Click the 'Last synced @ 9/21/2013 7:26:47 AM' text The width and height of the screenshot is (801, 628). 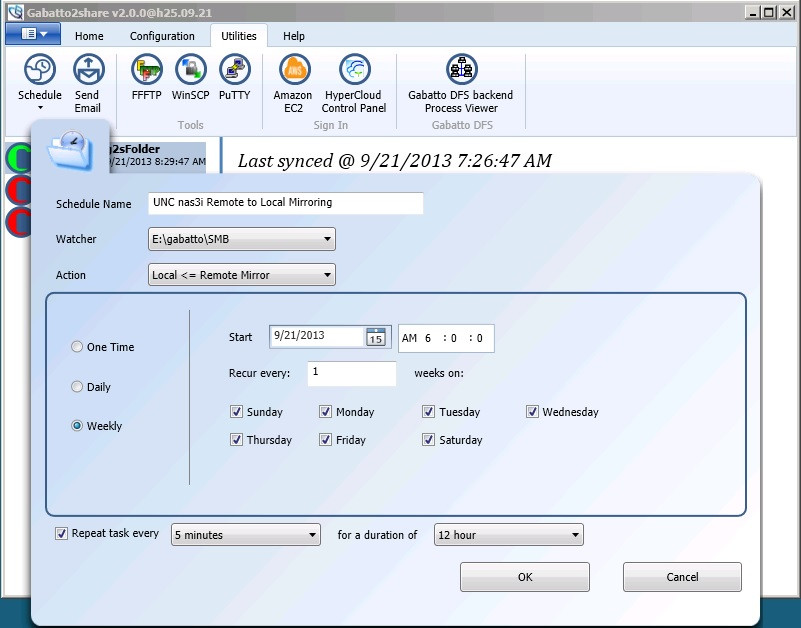(394, 161)
